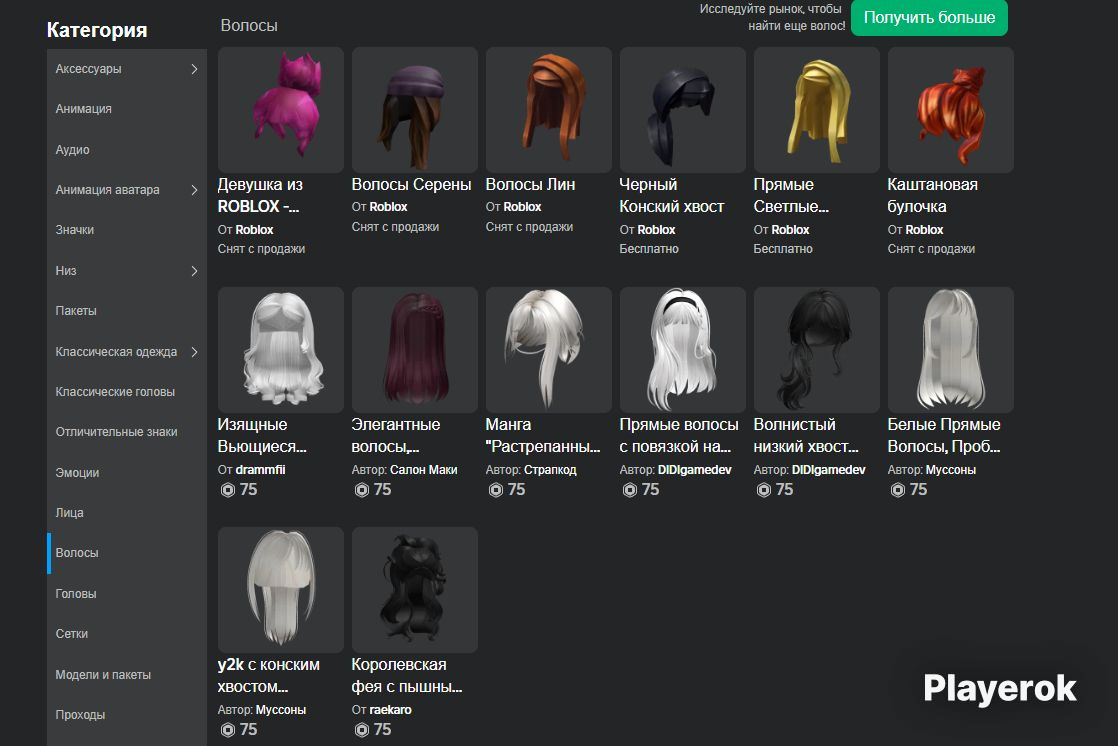Expand the Анимация аватара submenu chevron
Viewport: 1118px width, 746px height.
coord(194,190)
